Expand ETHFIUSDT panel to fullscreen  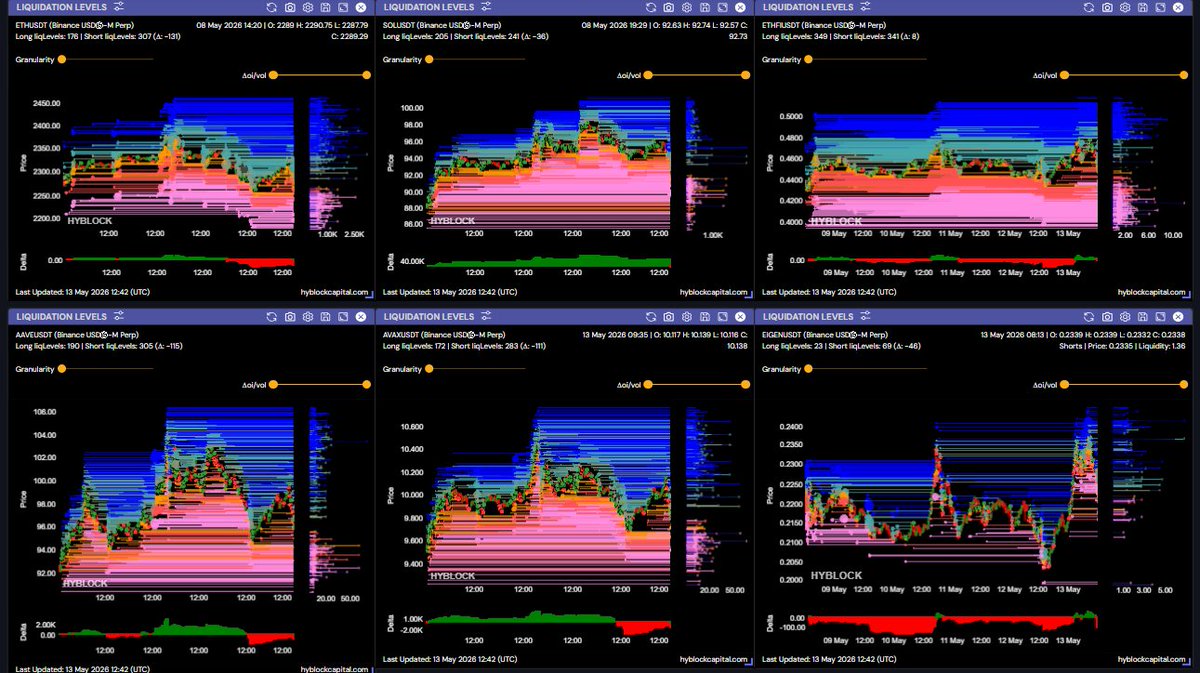point(1160,7)
